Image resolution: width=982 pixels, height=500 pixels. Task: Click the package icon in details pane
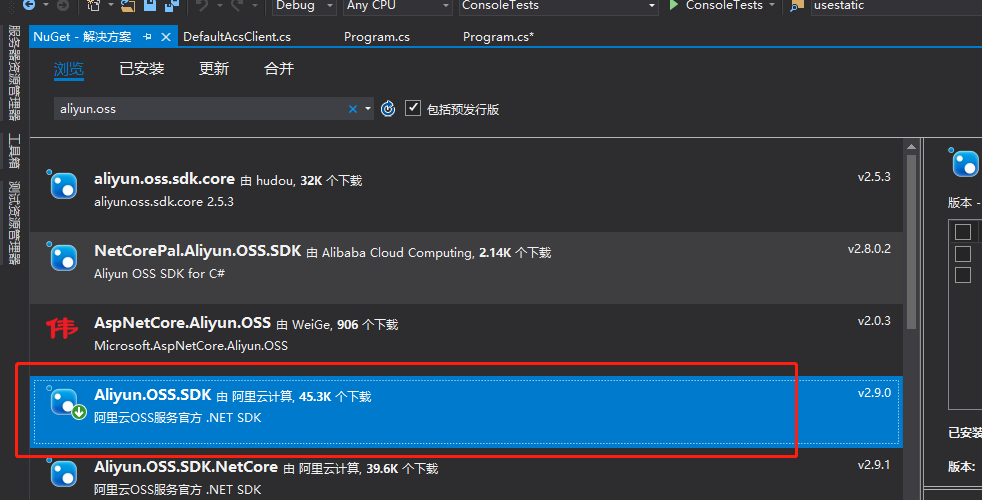[964, 163]
